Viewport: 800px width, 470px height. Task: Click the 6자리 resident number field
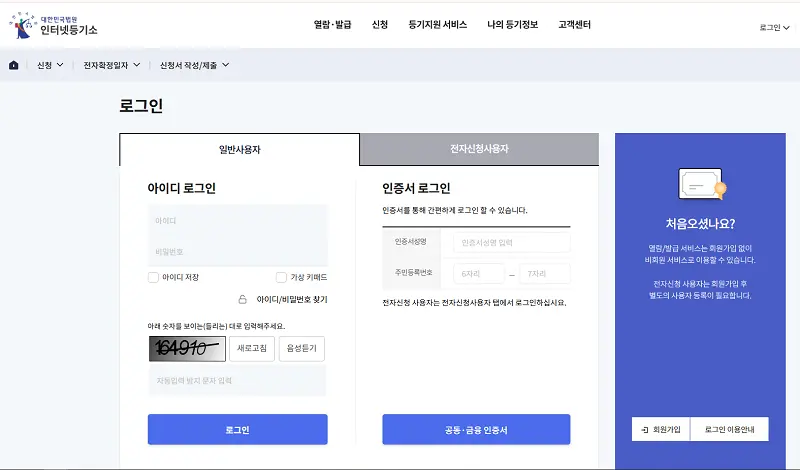tap(479, 274)
